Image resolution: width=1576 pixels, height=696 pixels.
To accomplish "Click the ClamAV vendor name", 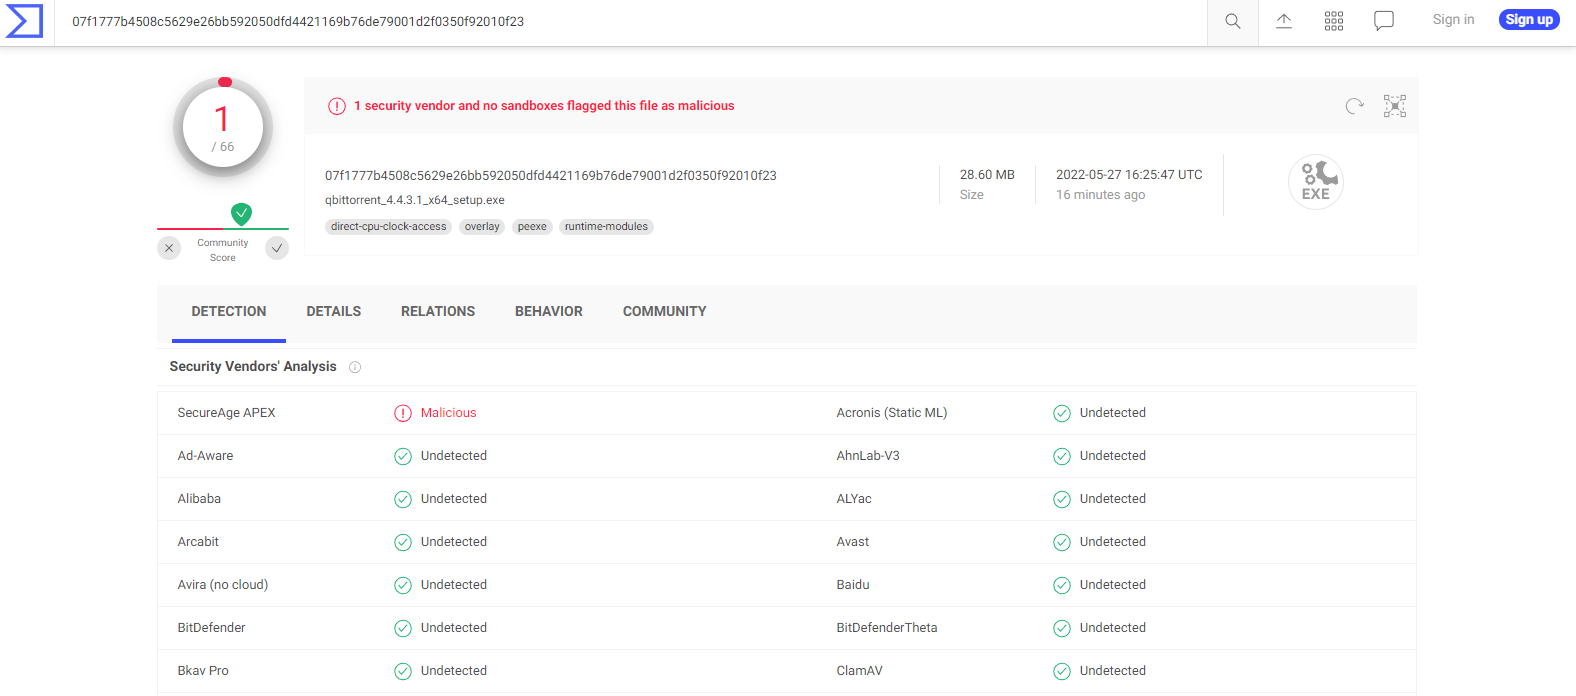I will [860, 671].
